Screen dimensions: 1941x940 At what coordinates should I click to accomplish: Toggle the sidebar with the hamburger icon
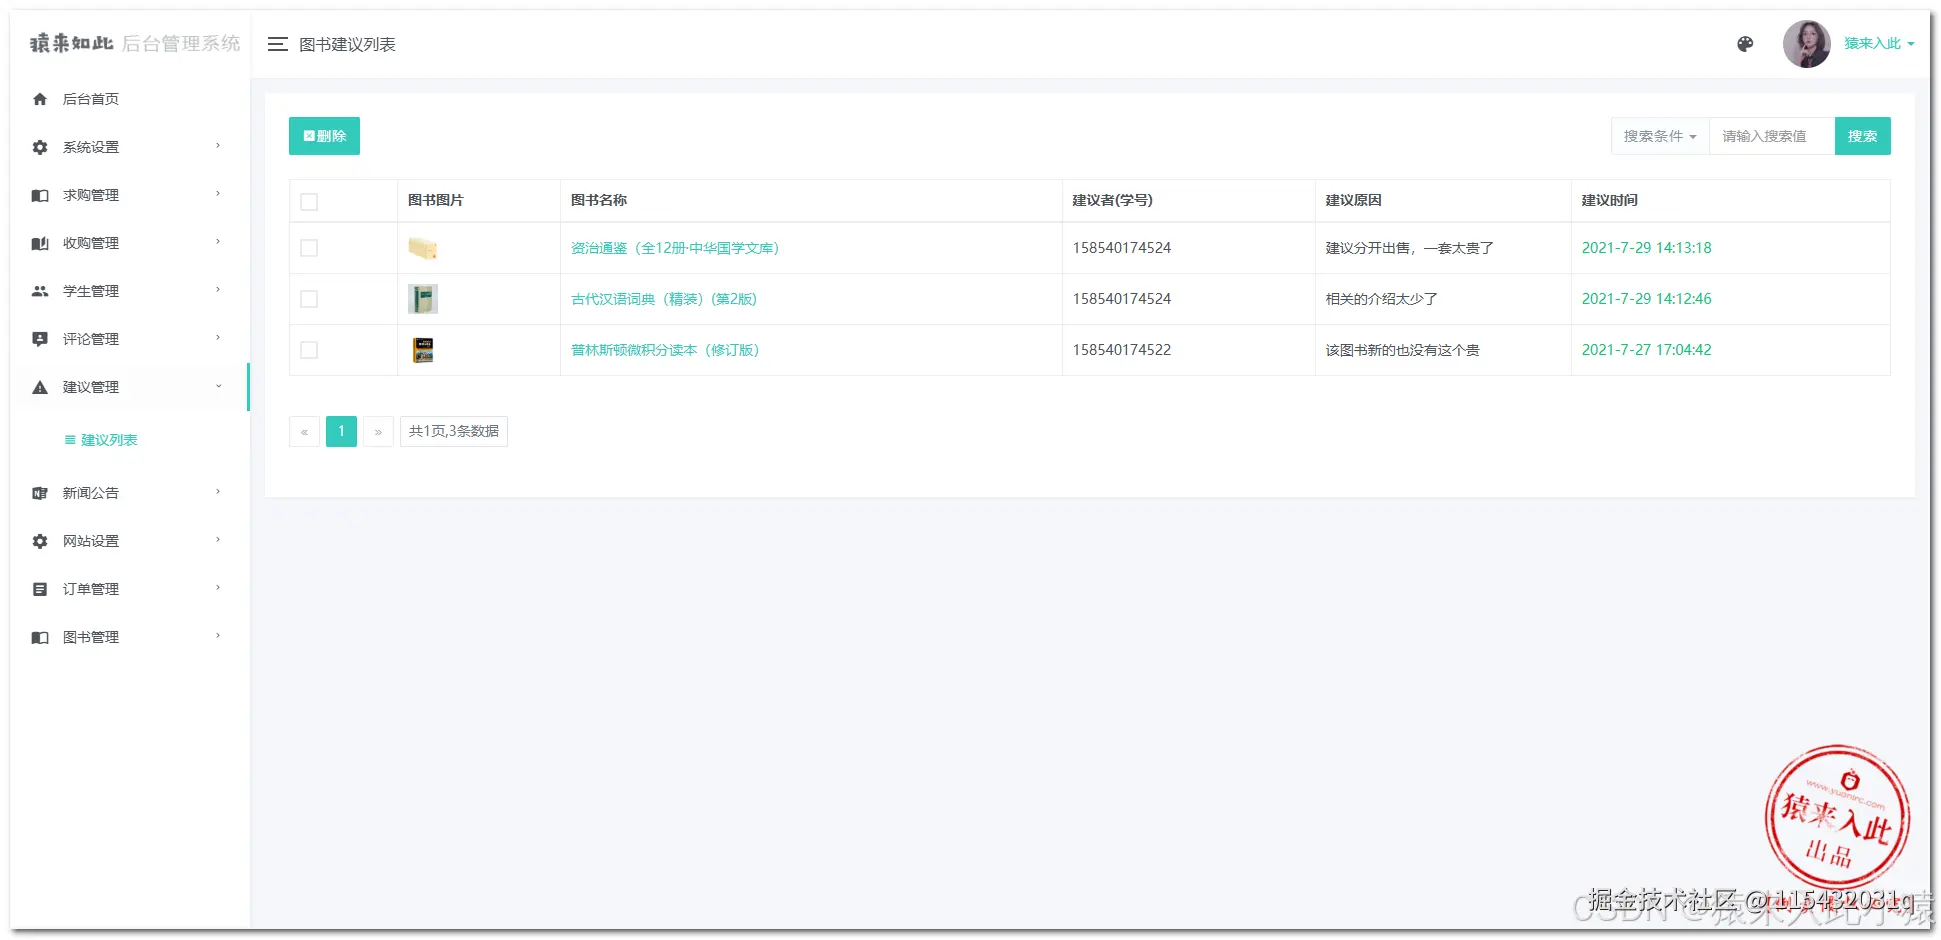(278, 44)
